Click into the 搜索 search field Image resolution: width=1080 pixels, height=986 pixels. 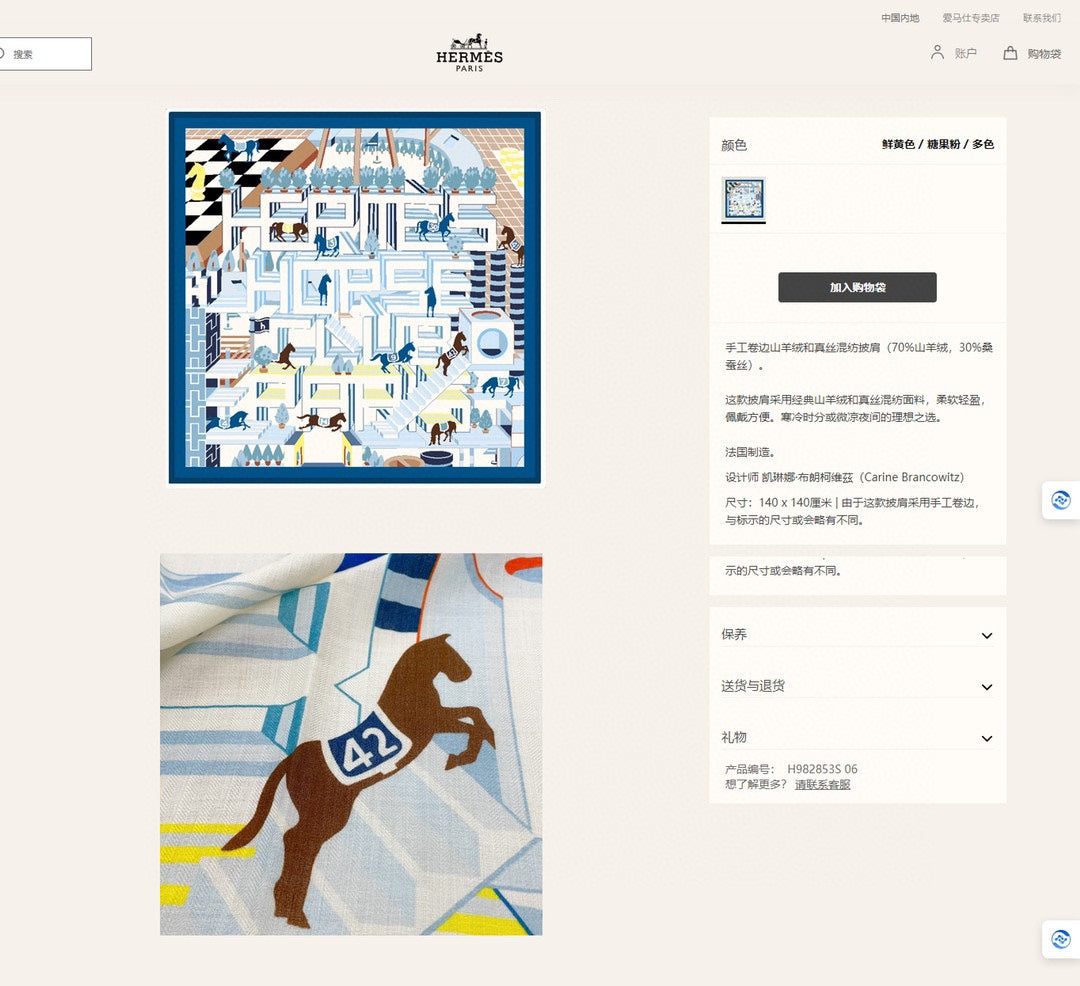[45, 54]
